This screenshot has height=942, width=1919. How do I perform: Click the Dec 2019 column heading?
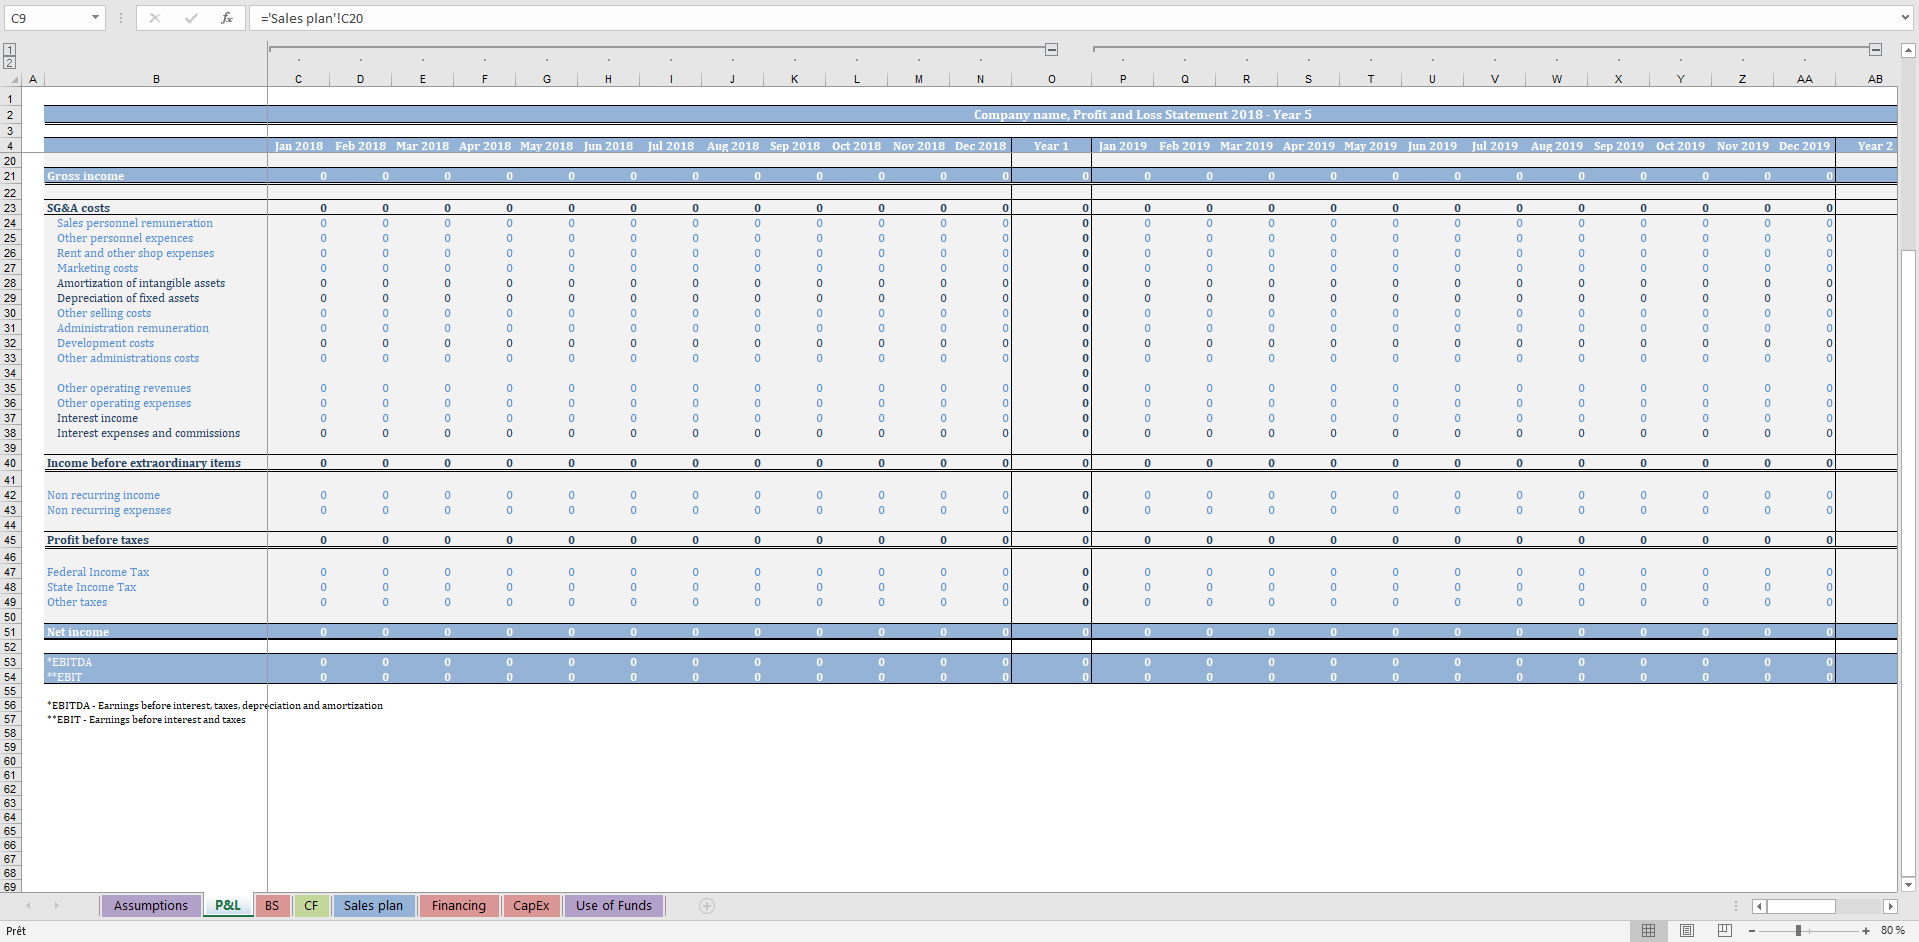(x=1804, y=146)
